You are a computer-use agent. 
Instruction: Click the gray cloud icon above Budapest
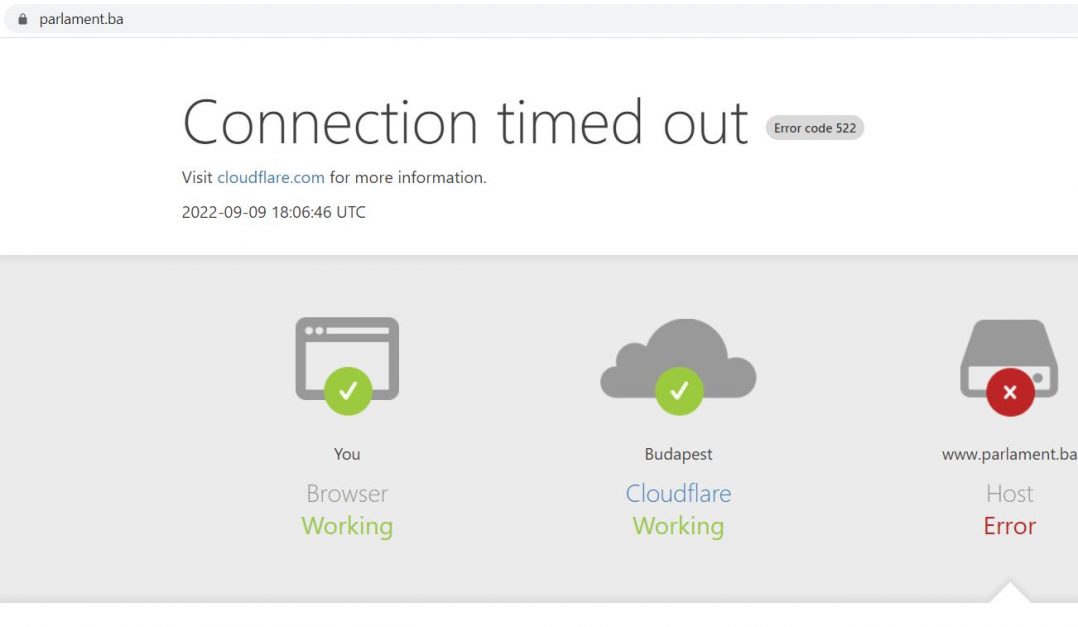pyautogui.click(x=679, y=358)
